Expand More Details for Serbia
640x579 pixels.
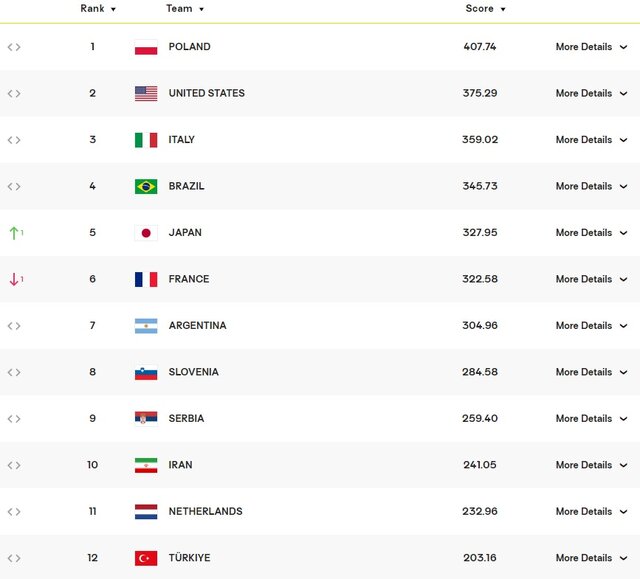point(591,419)
